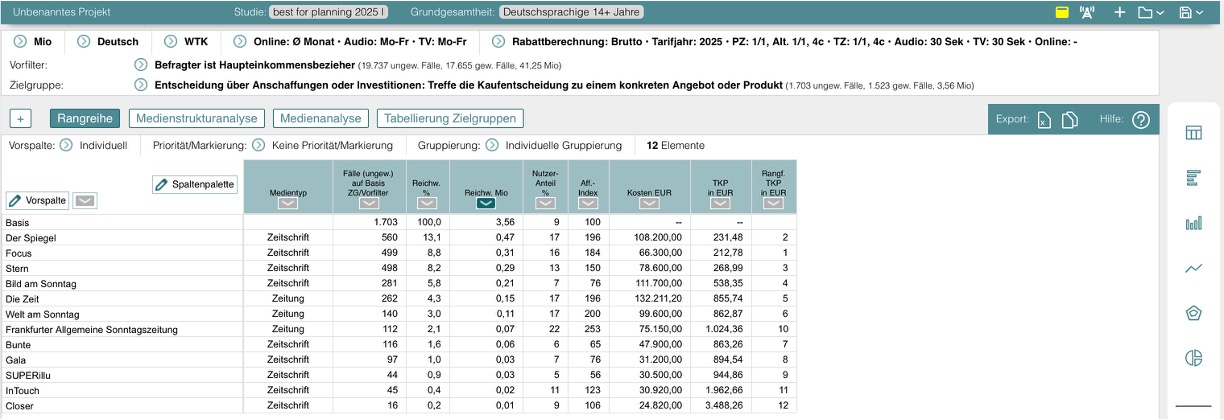Click the broadcast antenna icon
The width and height of the screenshot is (1224, 420).
pyautogui.click(x=1087, y=13)
